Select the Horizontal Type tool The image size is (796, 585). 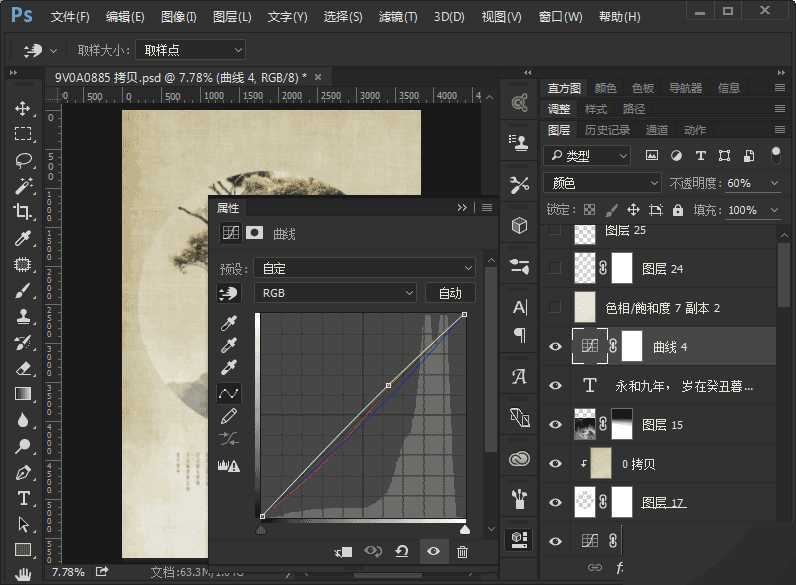[23, 498]
